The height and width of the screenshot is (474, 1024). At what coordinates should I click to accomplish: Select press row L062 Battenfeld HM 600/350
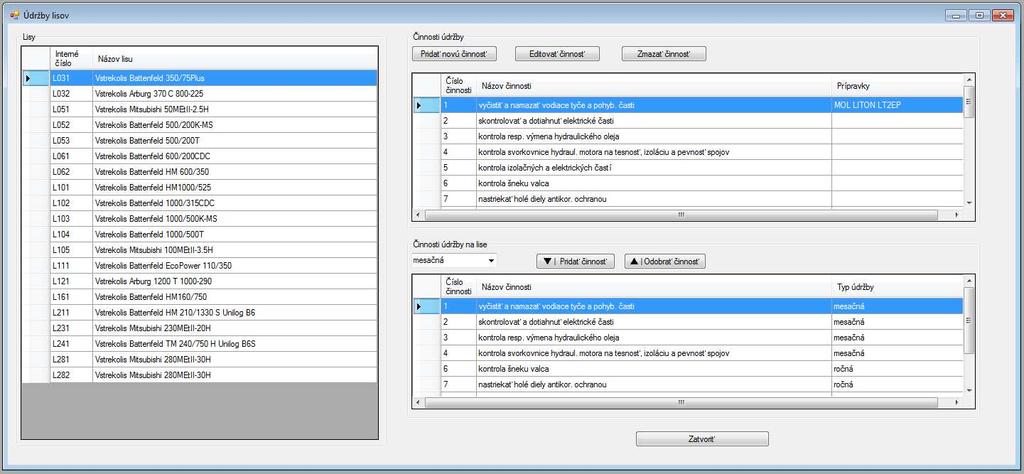coord(200,172)
